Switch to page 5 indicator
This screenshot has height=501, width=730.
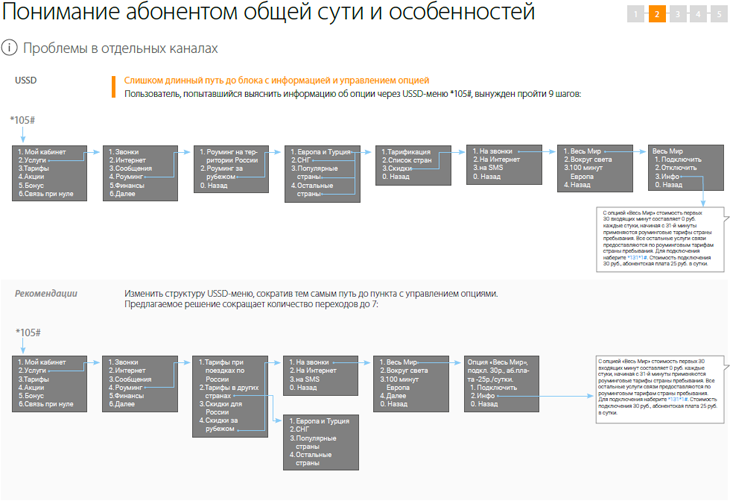click(719, 14)
